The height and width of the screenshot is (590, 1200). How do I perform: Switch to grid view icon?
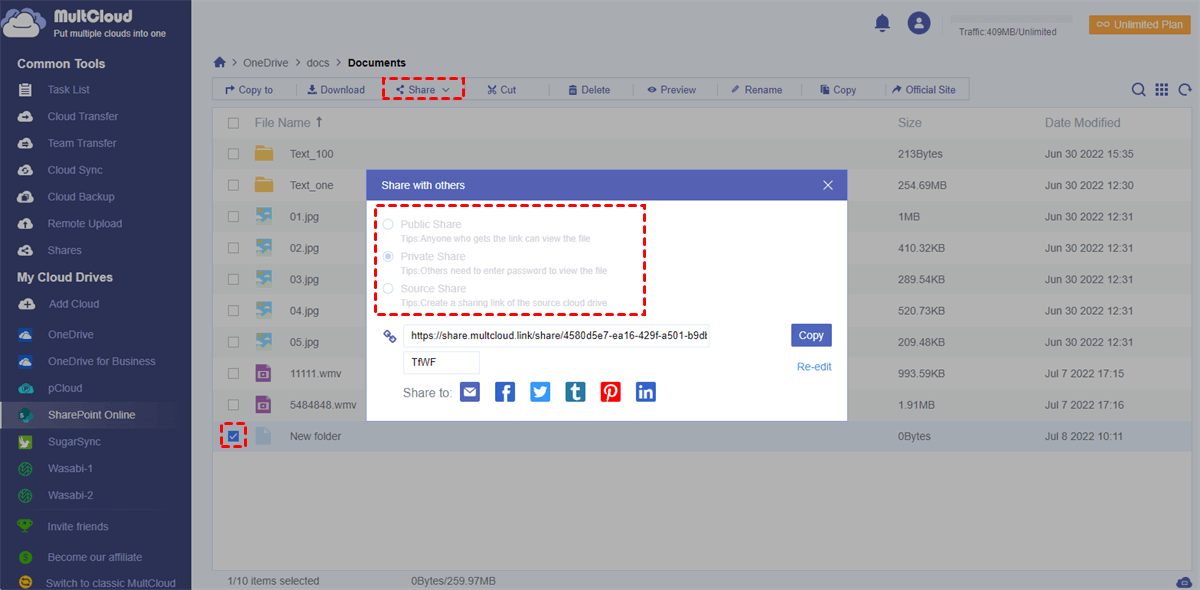[x=1162, y=90]
